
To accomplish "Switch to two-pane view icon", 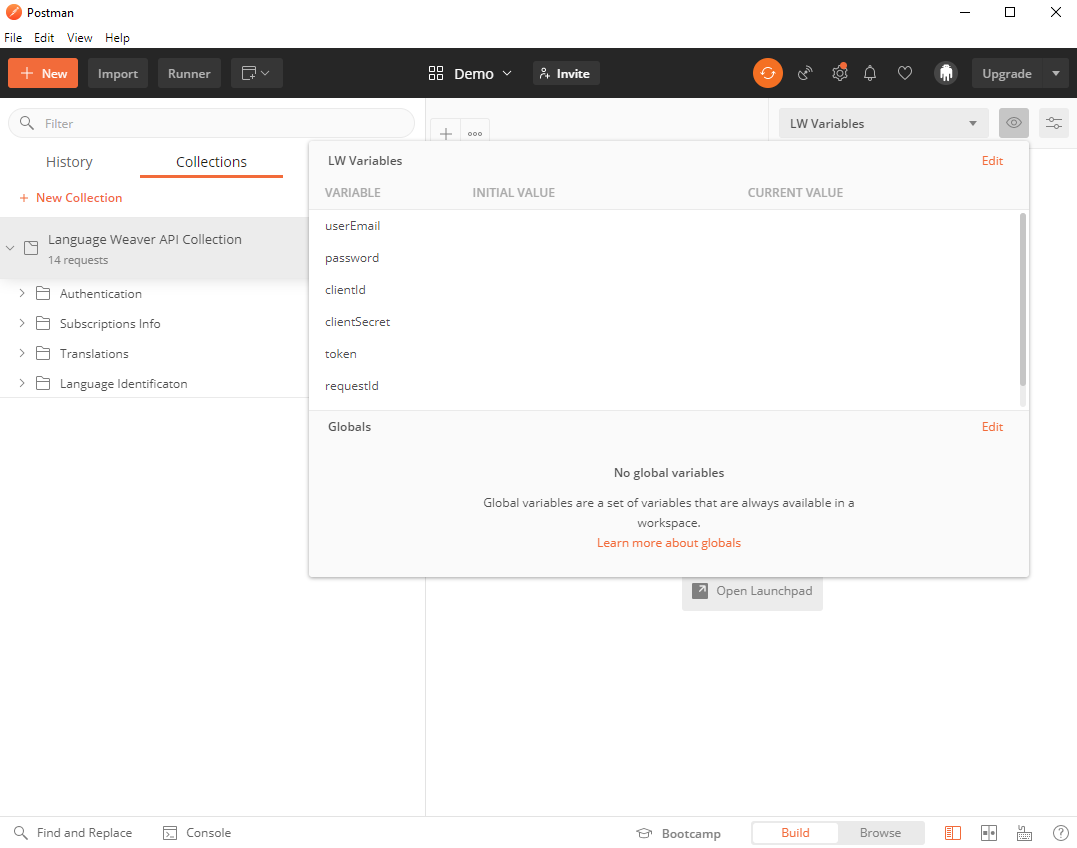I will (x=988, y=833).
